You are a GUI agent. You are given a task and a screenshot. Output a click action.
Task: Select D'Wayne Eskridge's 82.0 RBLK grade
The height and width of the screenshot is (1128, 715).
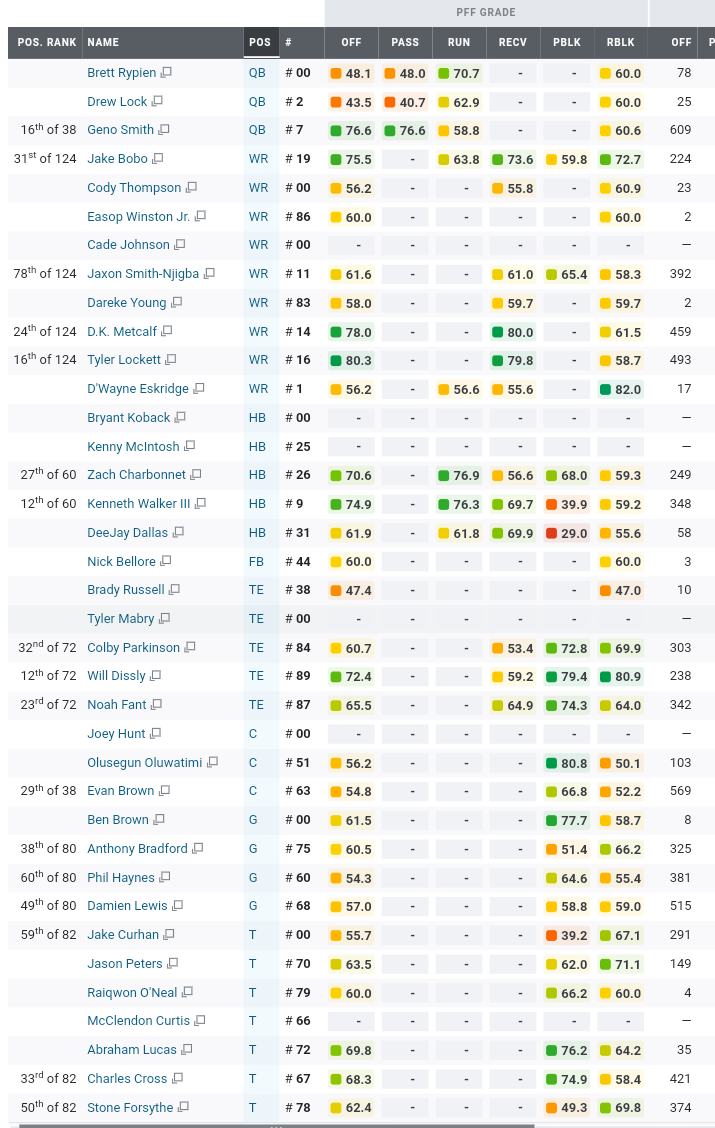pyautogui.click(x=621, y=389)
